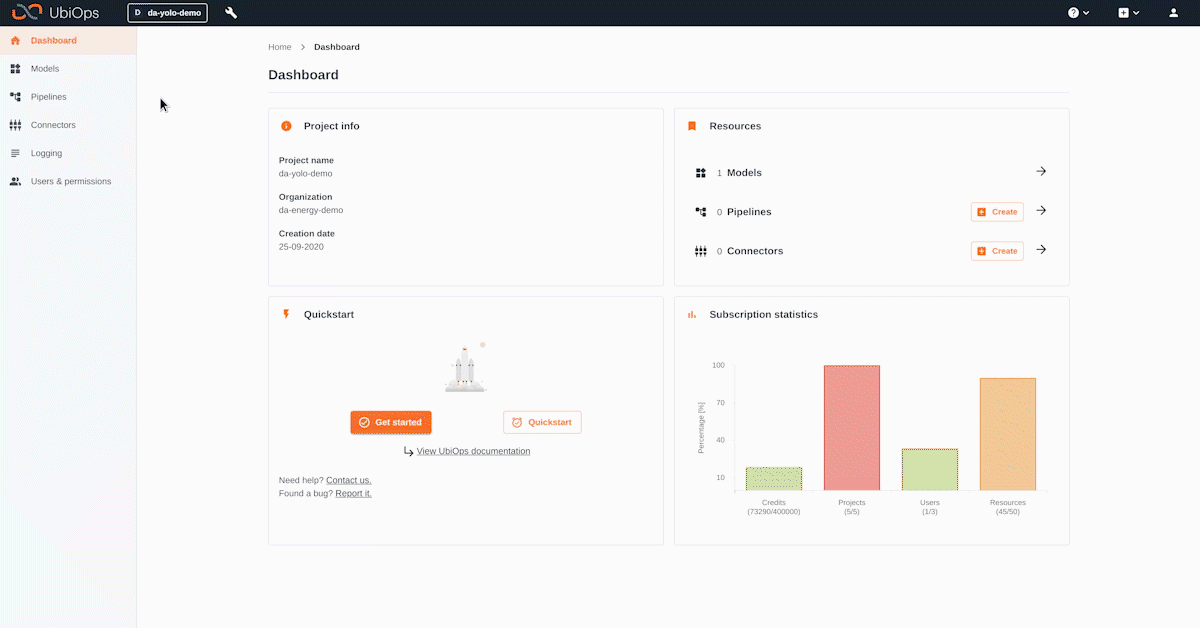Viewport: 1200px width, 628px height.
Task: Open Users & permissions in sidebar
Action: (x=68, y=181)
